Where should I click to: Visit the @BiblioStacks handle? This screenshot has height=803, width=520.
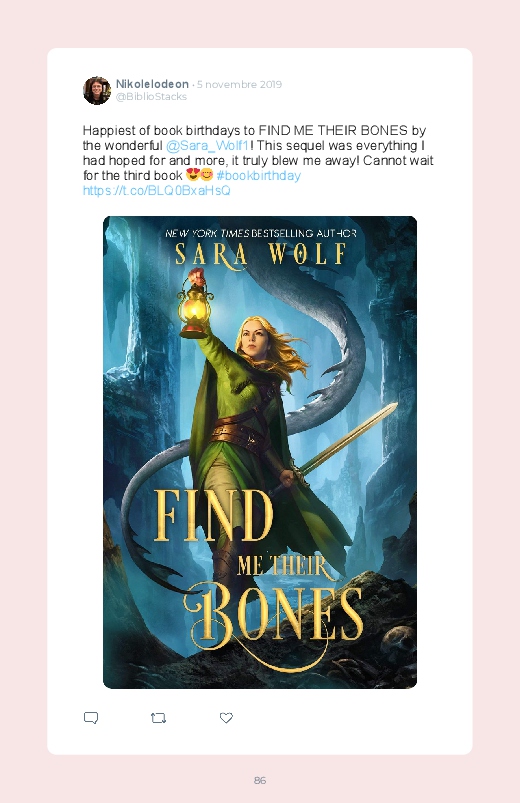(x=151, y=97)
